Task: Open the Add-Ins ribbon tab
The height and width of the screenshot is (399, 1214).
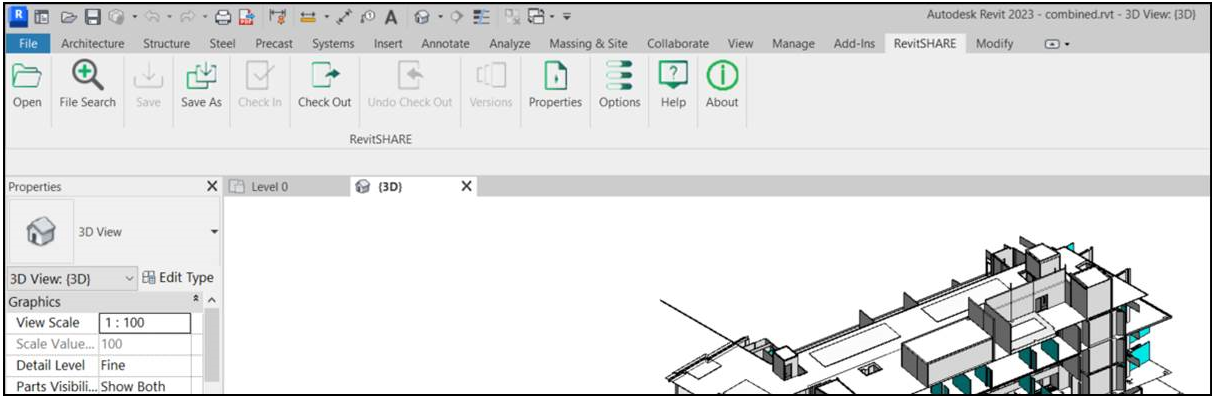Action: [x=855, y=44]
